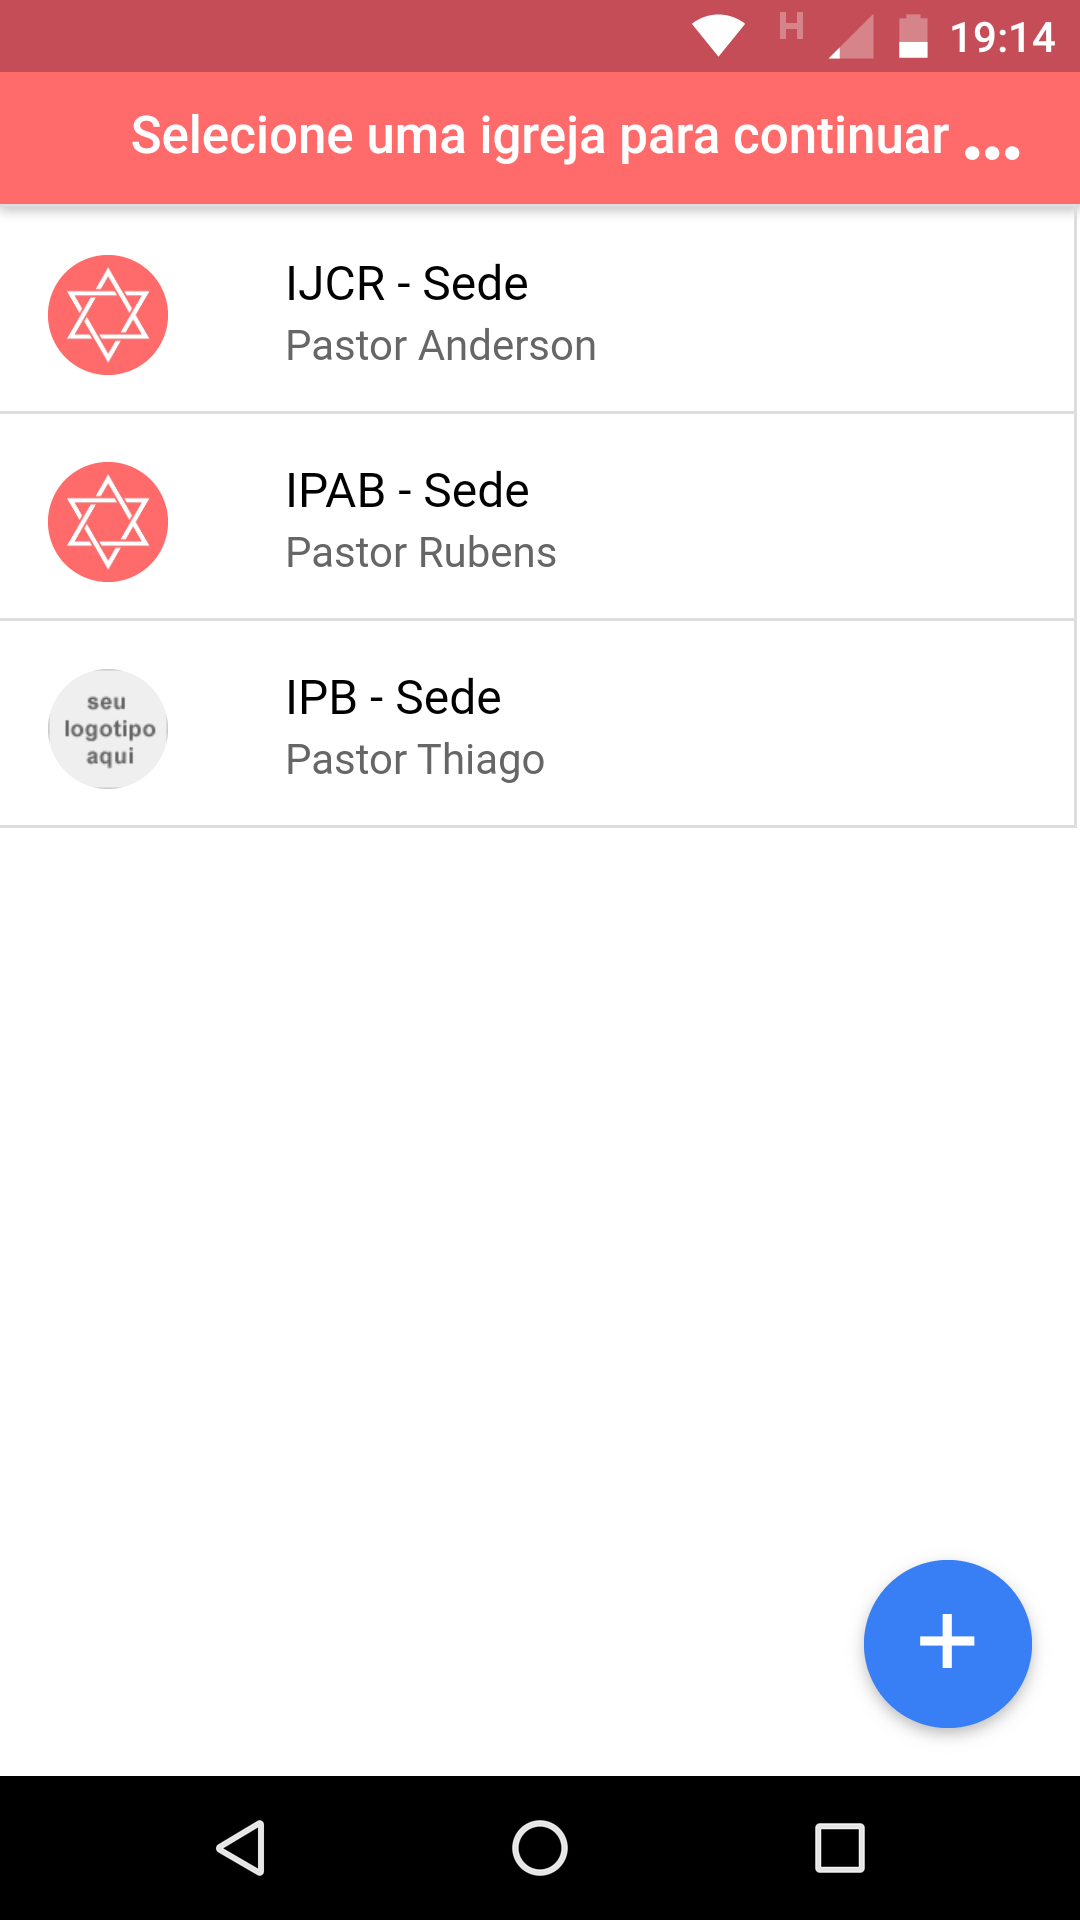Tap the Android back navigation icon
The image size is (1080, 1920).
[241, 1847]
